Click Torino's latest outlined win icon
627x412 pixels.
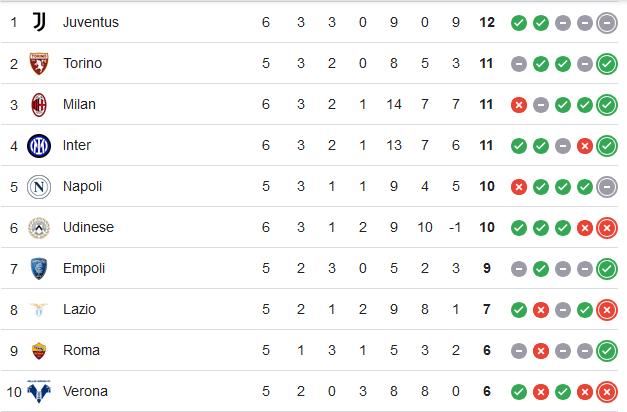click(x=607, y=64)
